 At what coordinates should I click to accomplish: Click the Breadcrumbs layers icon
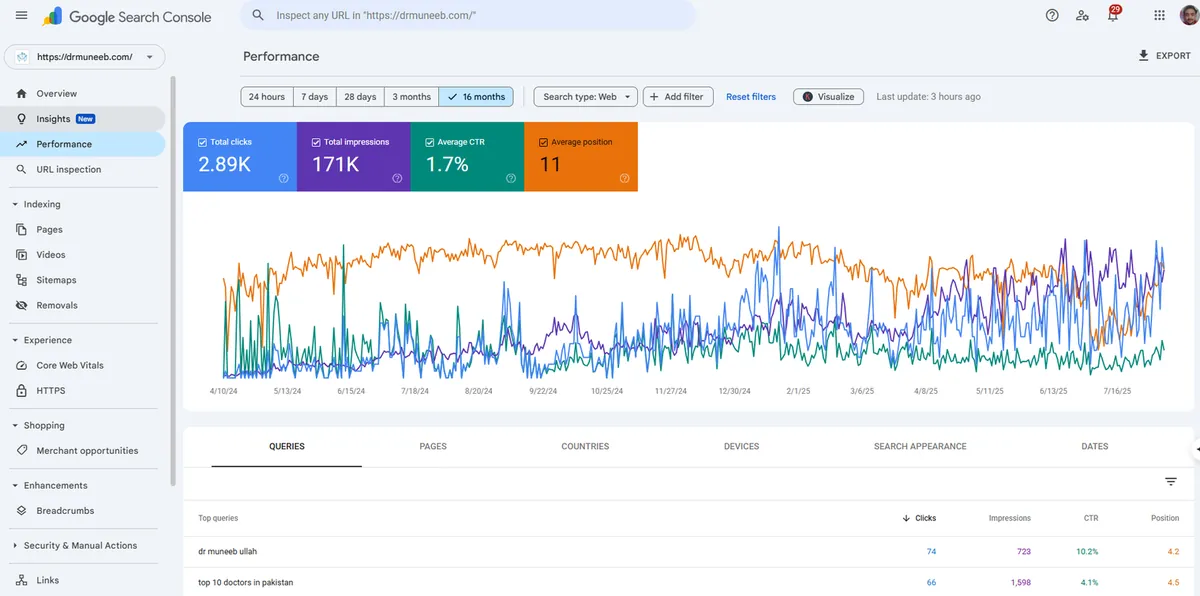tap(21, 510)
